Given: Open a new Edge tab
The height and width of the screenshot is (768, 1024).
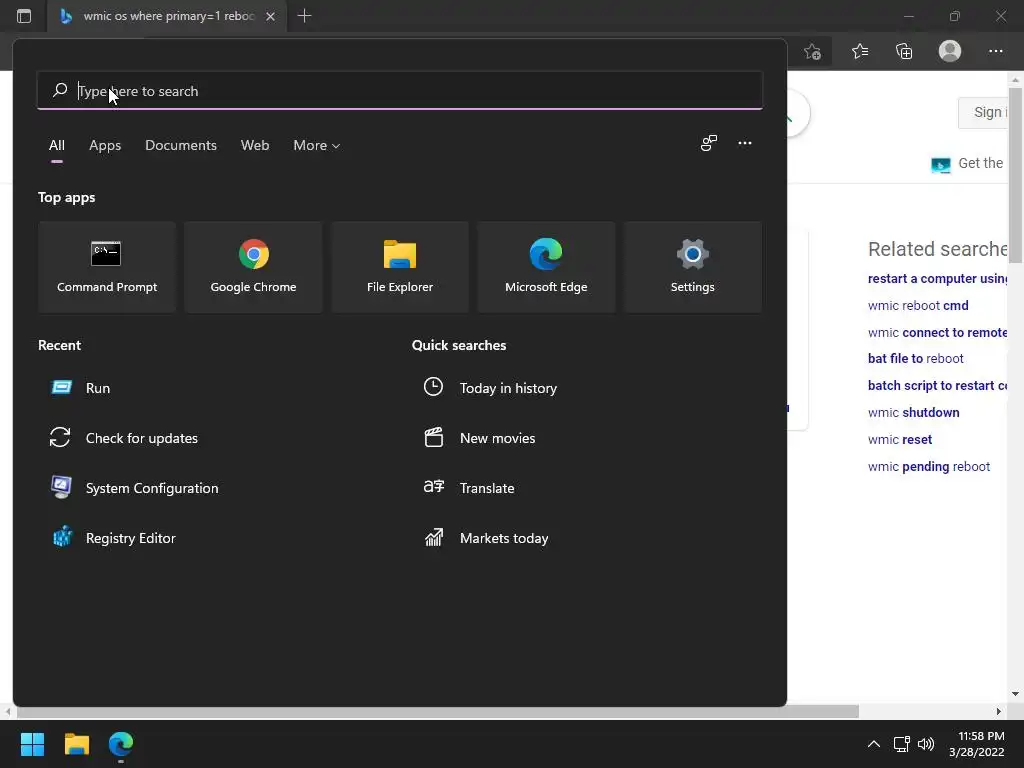Looking at the screenshot, I should [x=304, y=16].
